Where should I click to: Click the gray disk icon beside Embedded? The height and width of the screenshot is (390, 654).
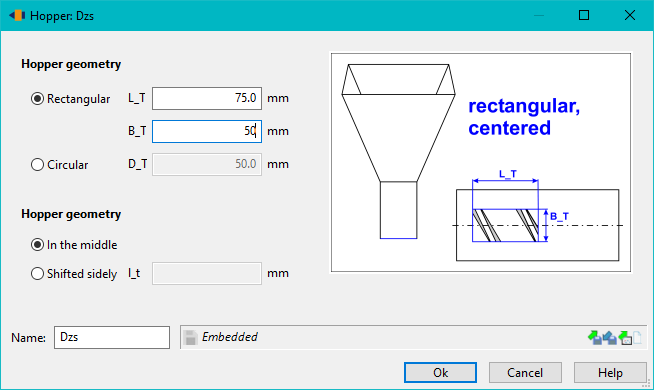[191, 337]
